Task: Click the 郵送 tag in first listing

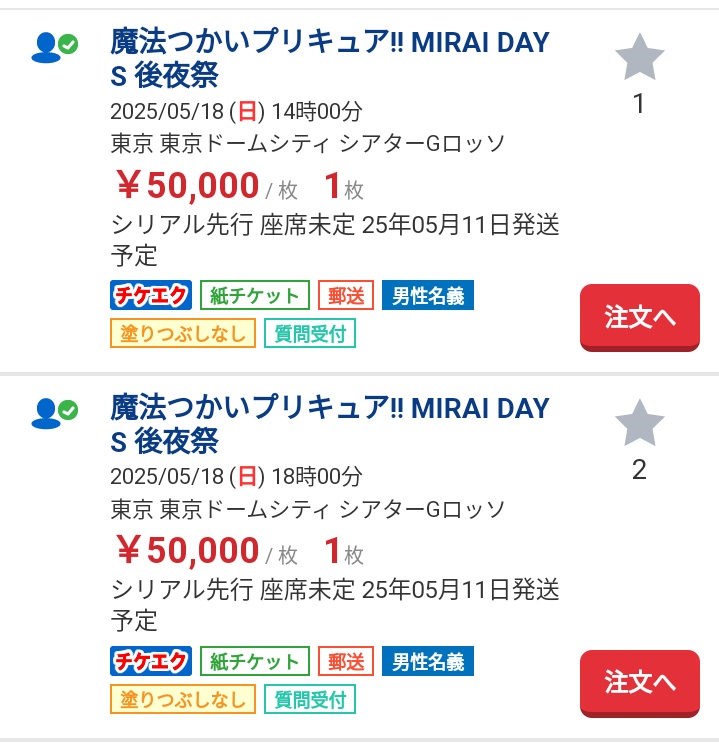Action: coord(346,295)
